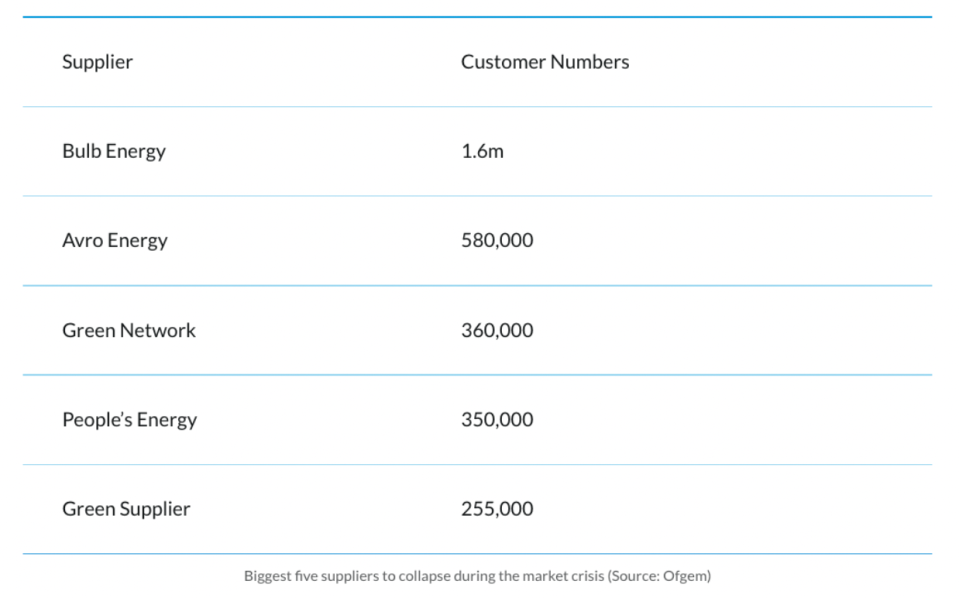This screenshot has width=959, height=598.
Task: Click the 350,000 customer value
Action: pos(497,419)
